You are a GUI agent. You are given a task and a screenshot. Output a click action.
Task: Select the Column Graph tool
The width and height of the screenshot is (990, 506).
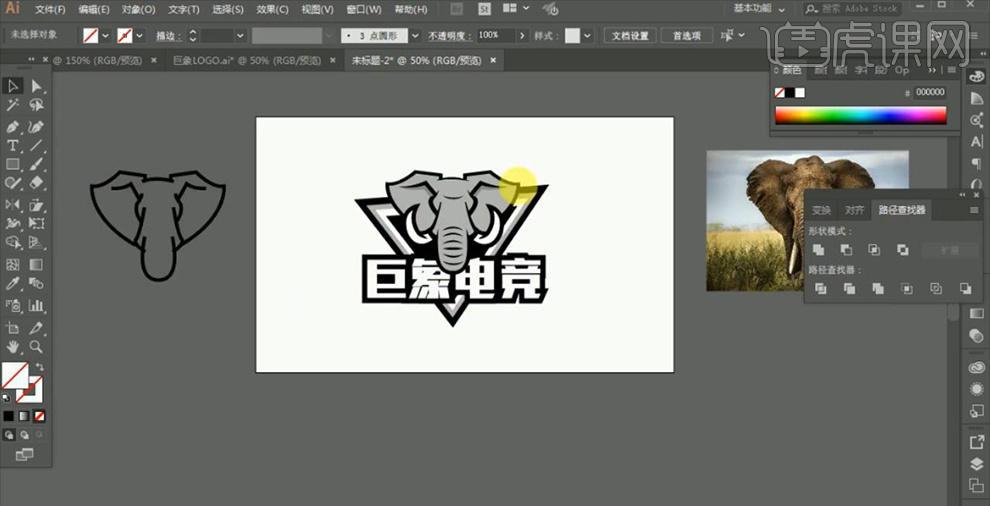37,305
